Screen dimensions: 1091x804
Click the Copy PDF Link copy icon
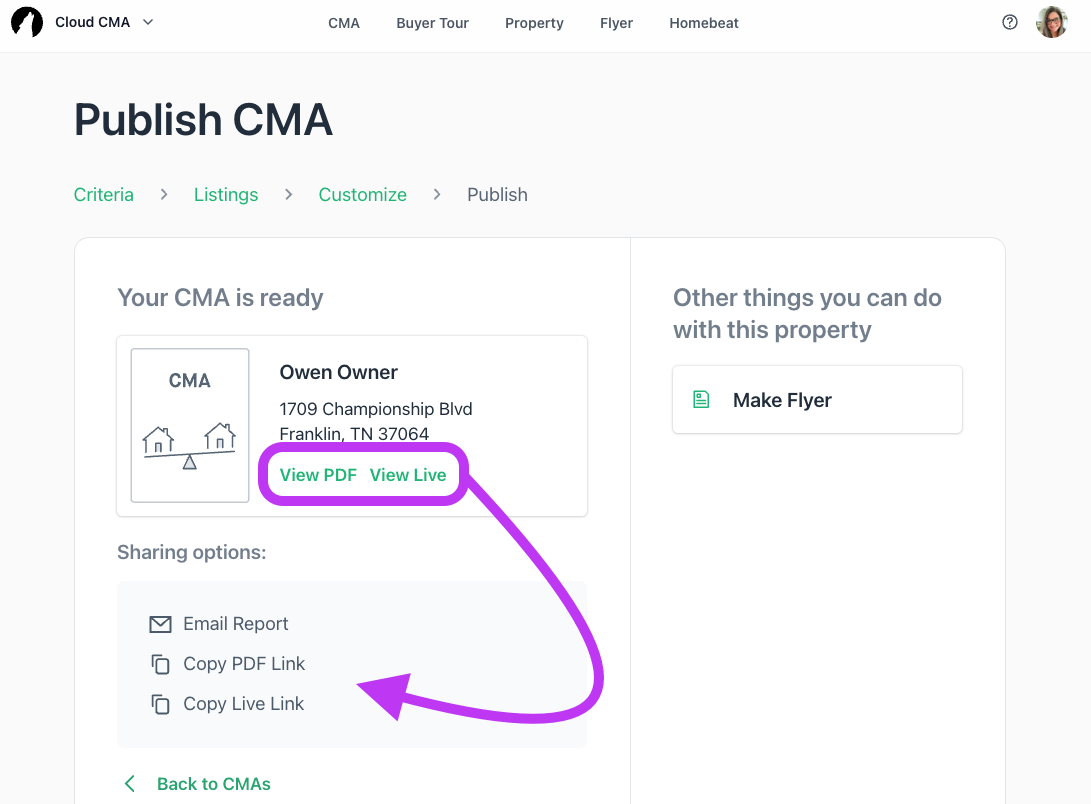[x=161, y=663]
